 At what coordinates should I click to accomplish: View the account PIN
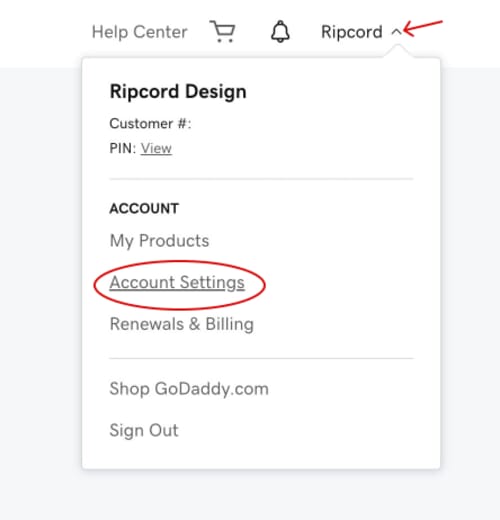click(x=156, y=148)
